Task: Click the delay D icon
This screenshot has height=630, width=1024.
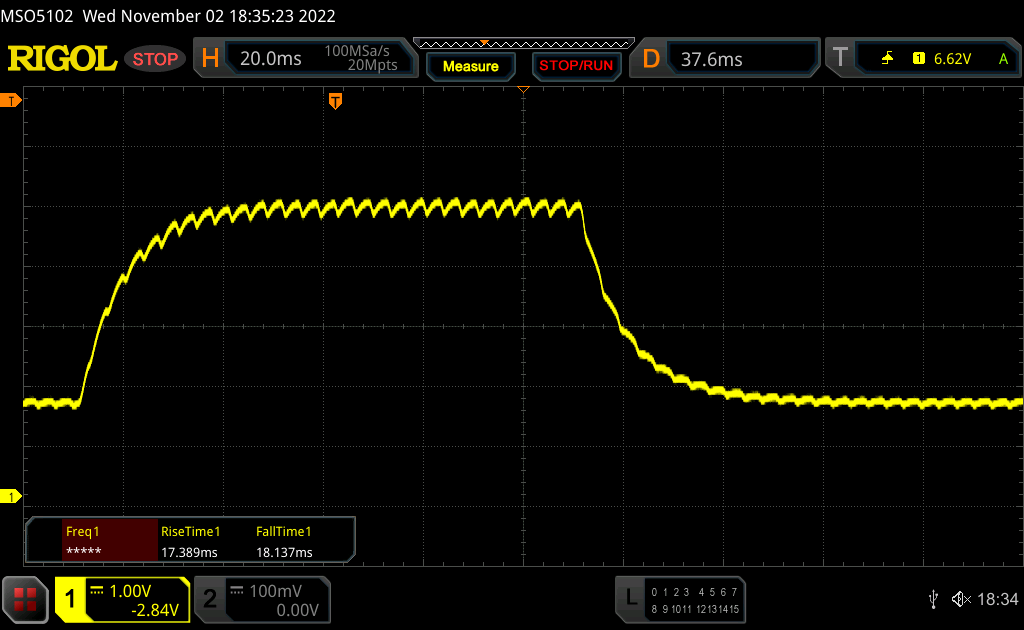Action: point(651,59)
